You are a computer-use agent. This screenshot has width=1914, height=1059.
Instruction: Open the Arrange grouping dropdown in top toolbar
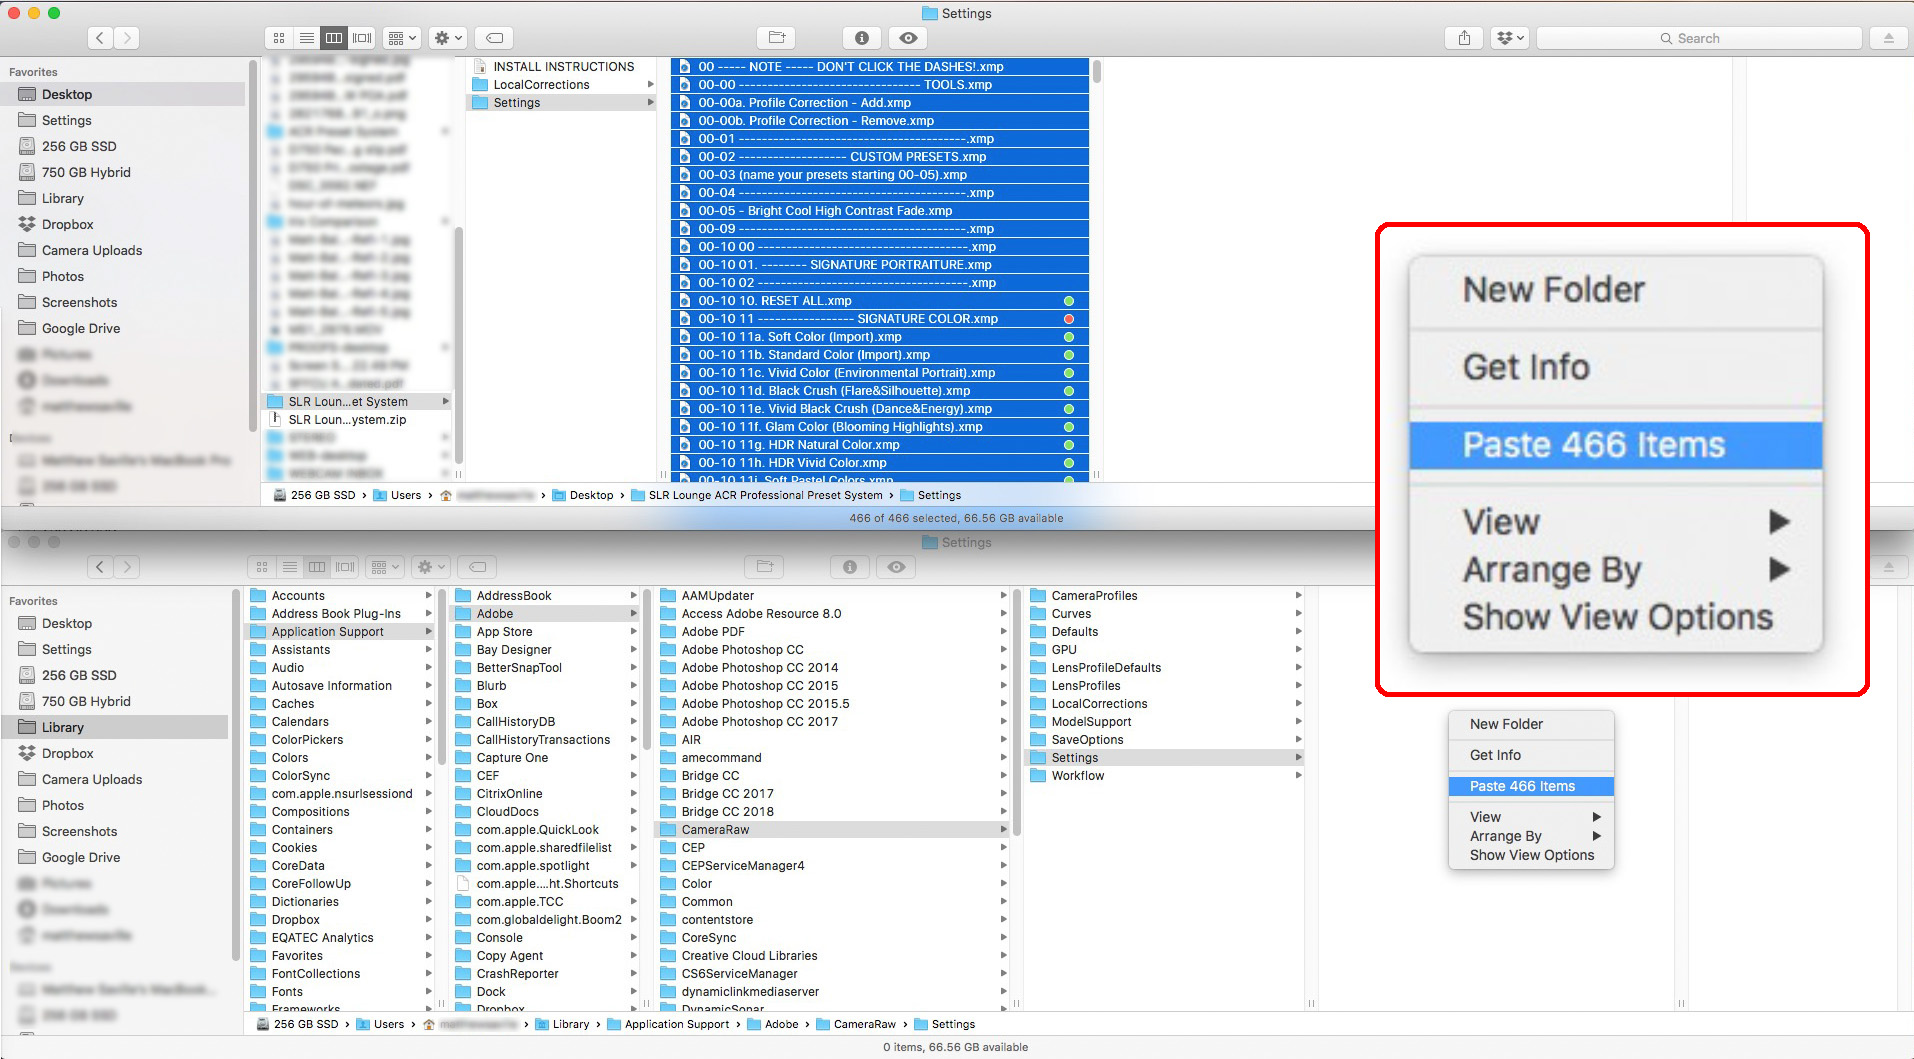402,38
